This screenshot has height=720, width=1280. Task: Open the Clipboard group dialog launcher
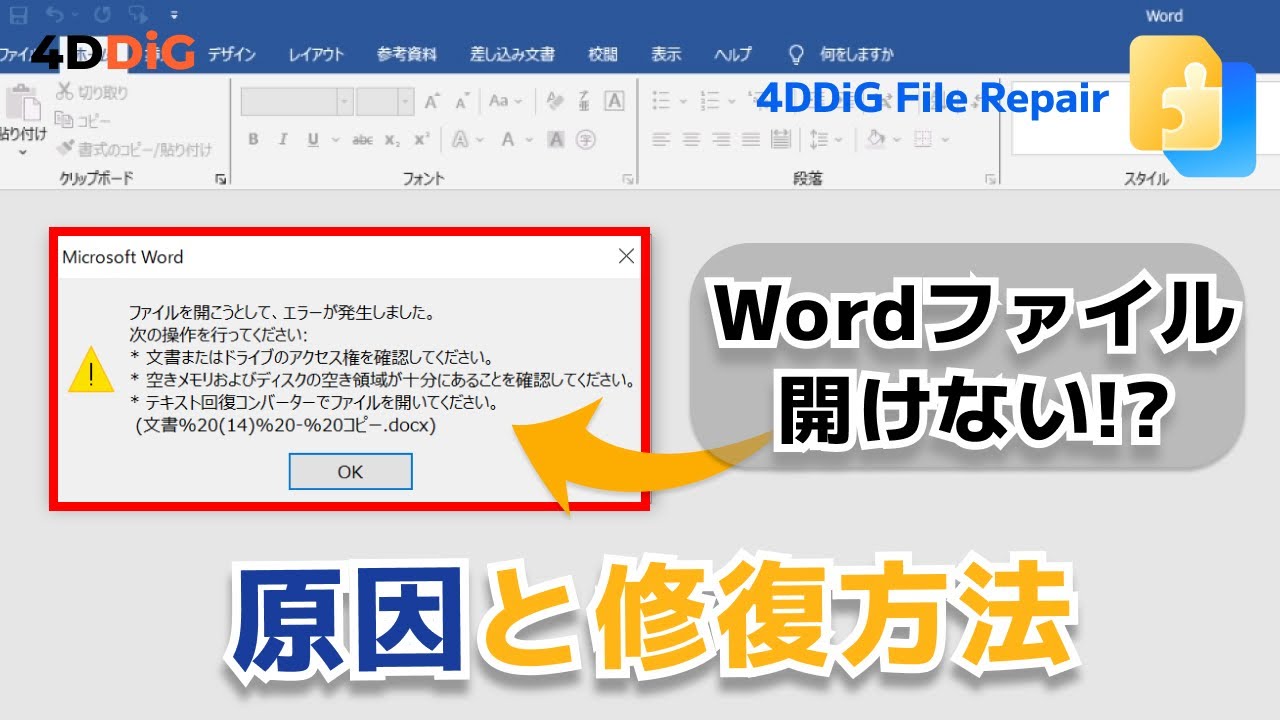pyautogui.click(x=221, y=180)
